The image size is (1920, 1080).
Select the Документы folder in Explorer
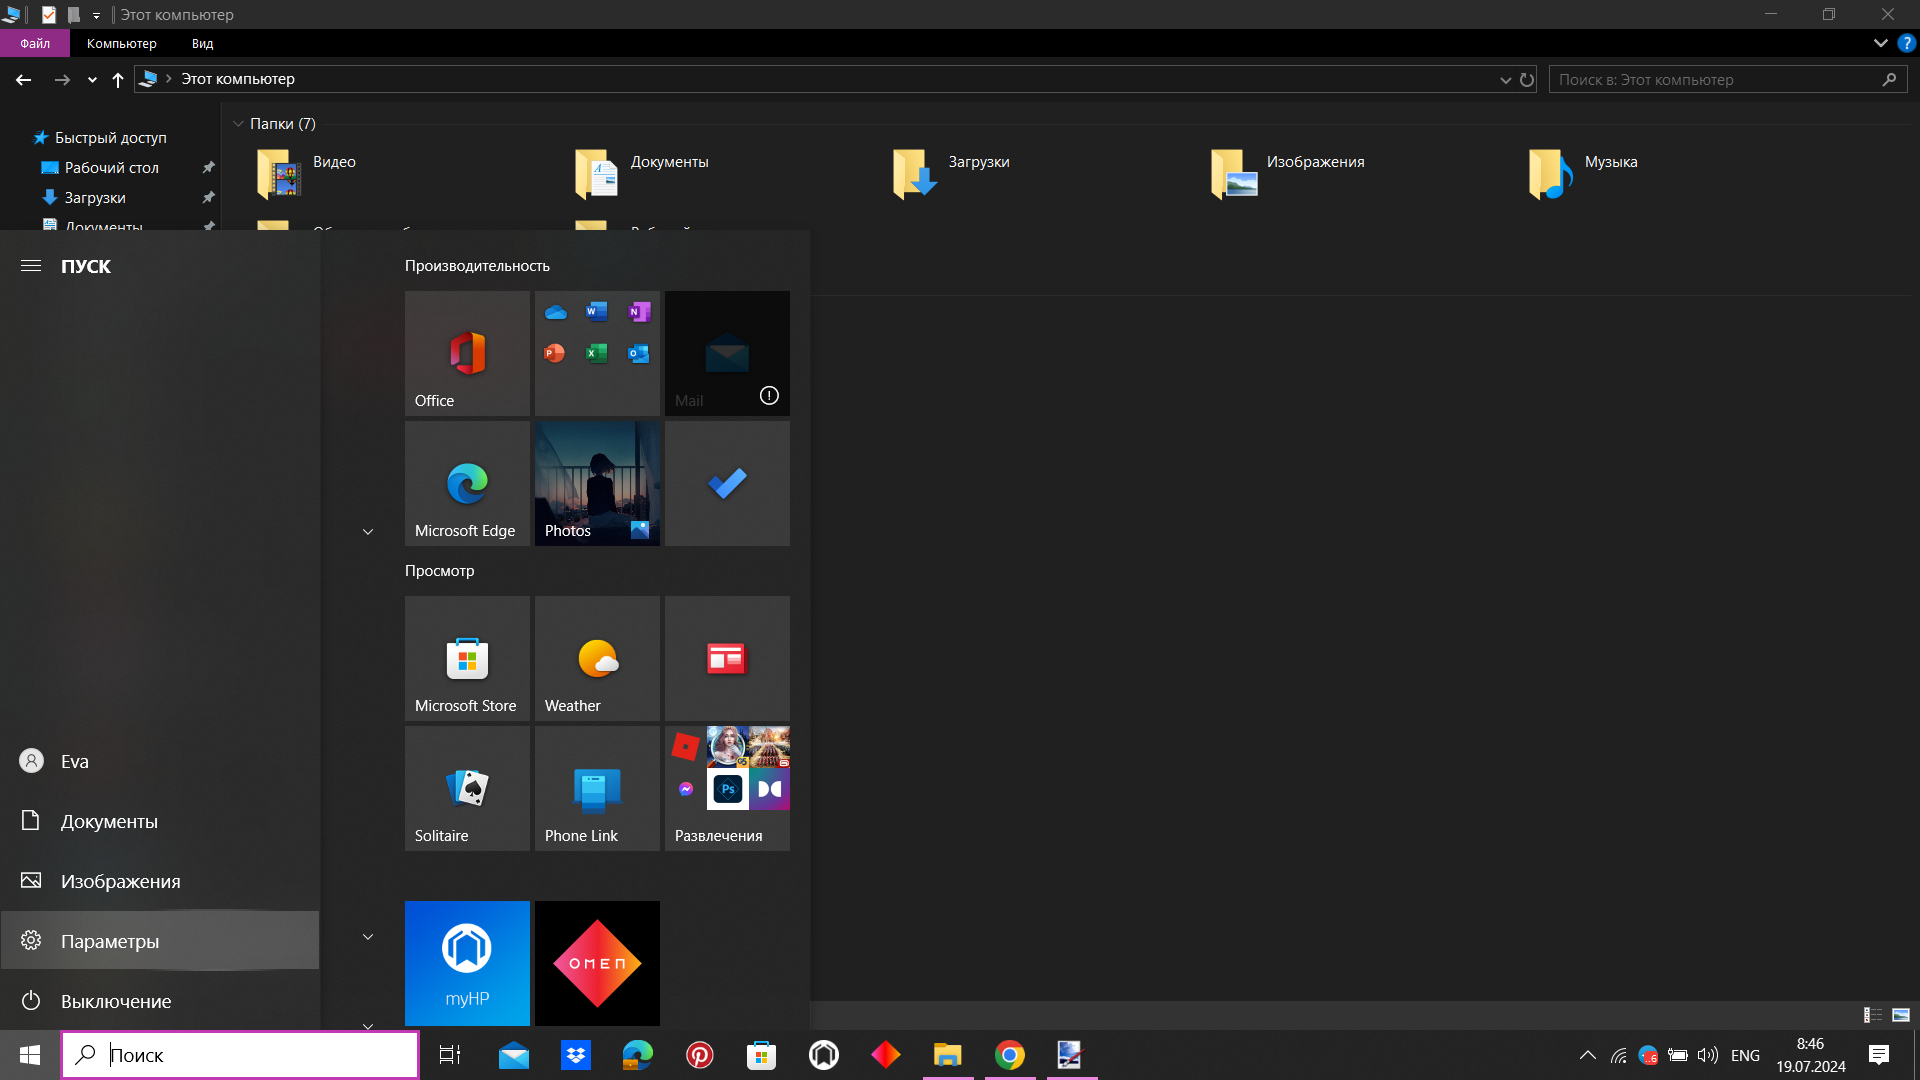(x=643, y=172)
